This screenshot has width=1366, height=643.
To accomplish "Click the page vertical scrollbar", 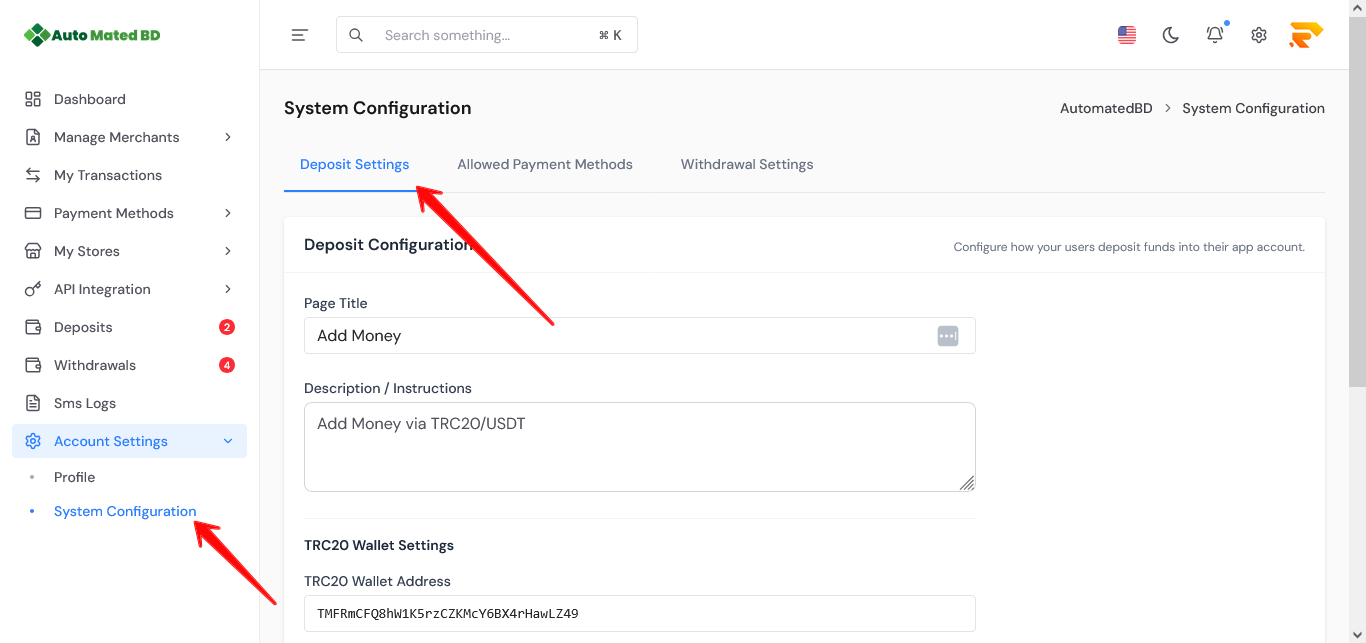I will tap(1357, 200).
